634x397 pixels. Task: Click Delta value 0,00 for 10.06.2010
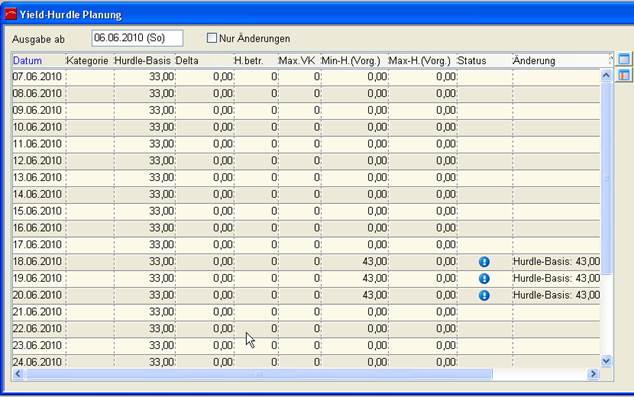pos(223,127)
